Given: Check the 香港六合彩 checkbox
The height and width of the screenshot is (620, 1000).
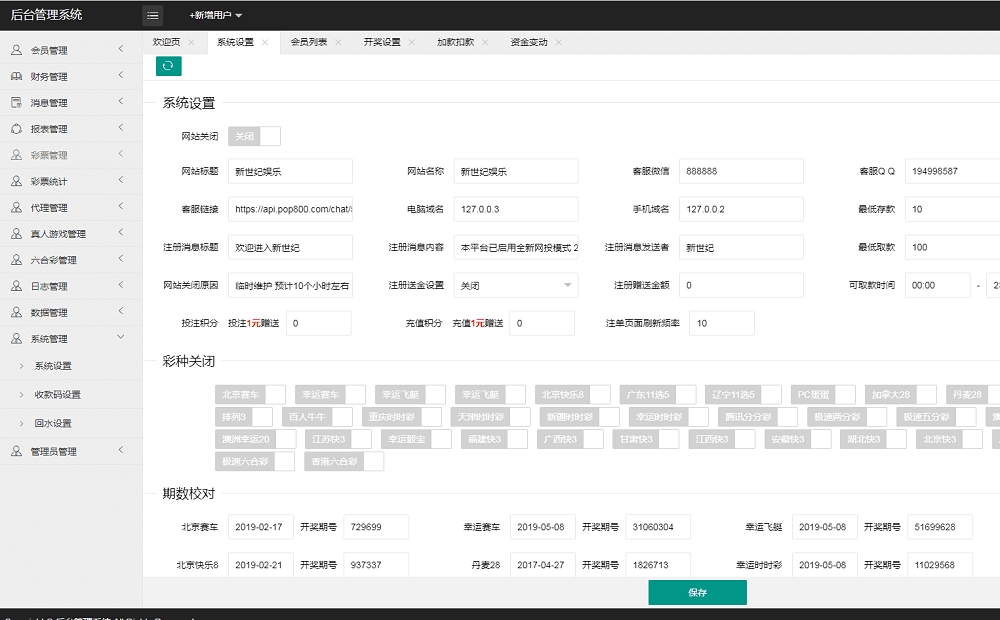Looking at the screenshot, I should [x=372, y=462].
